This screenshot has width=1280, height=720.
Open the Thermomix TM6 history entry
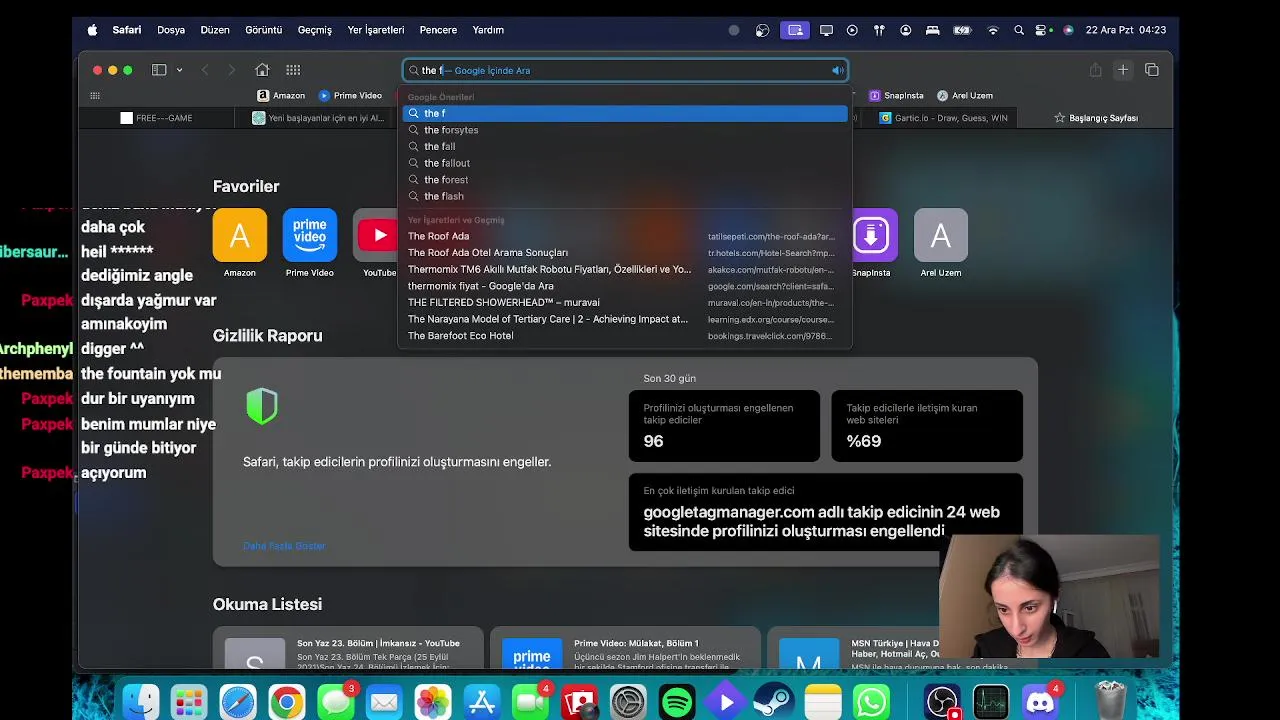tap(625, 269)
